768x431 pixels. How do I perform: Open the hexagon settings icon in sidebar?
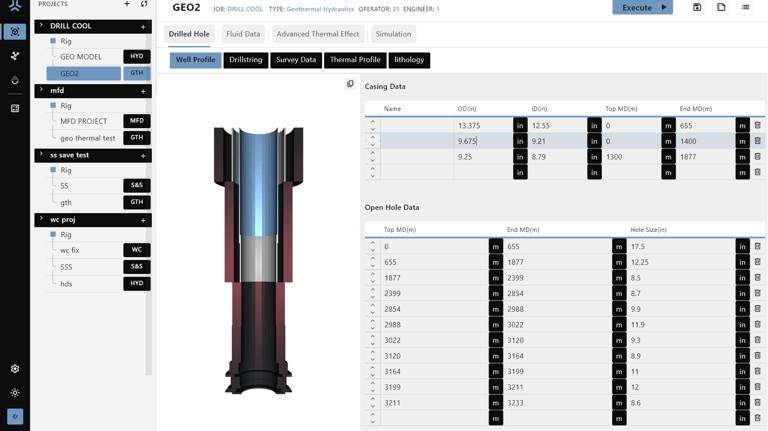[x=15, y=369]
